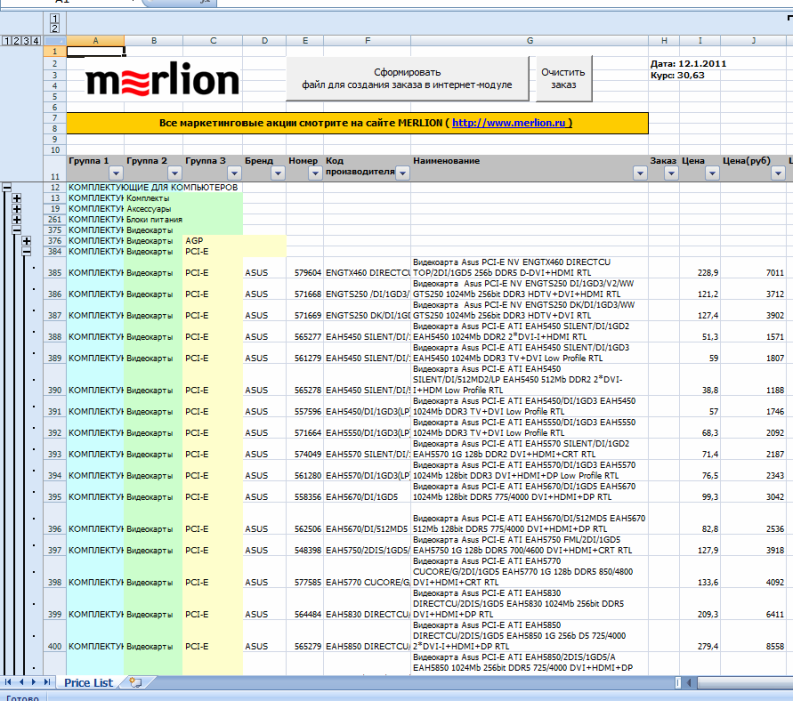793x701 pixels.
Task: Select the Price List sheet tab
Action: (x=89, y=683)
